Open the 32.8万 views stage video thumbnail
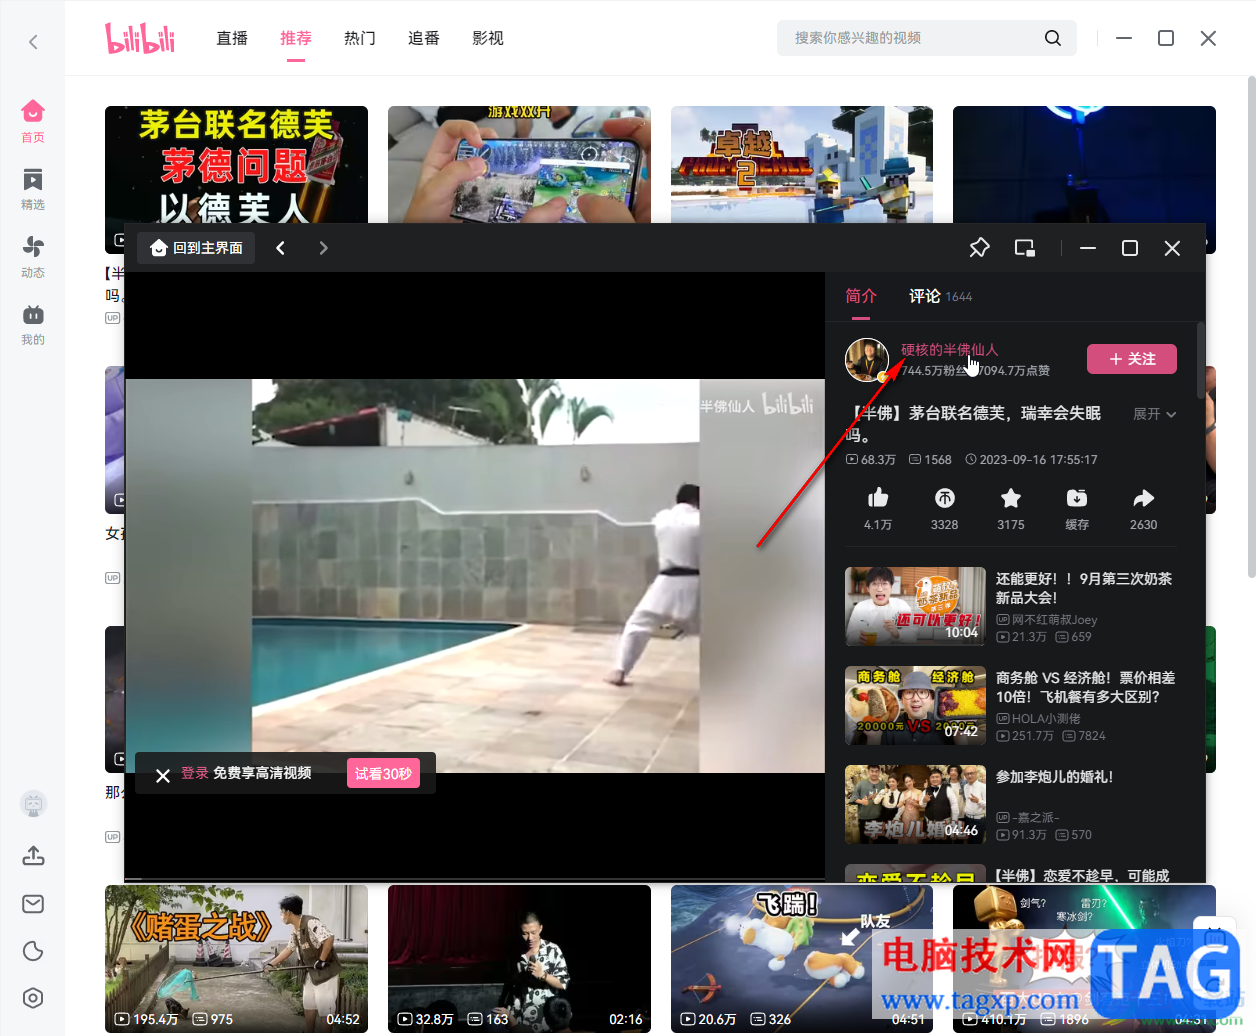The width and height of the screenshot is (1256, 1036). tap(519, 958)
